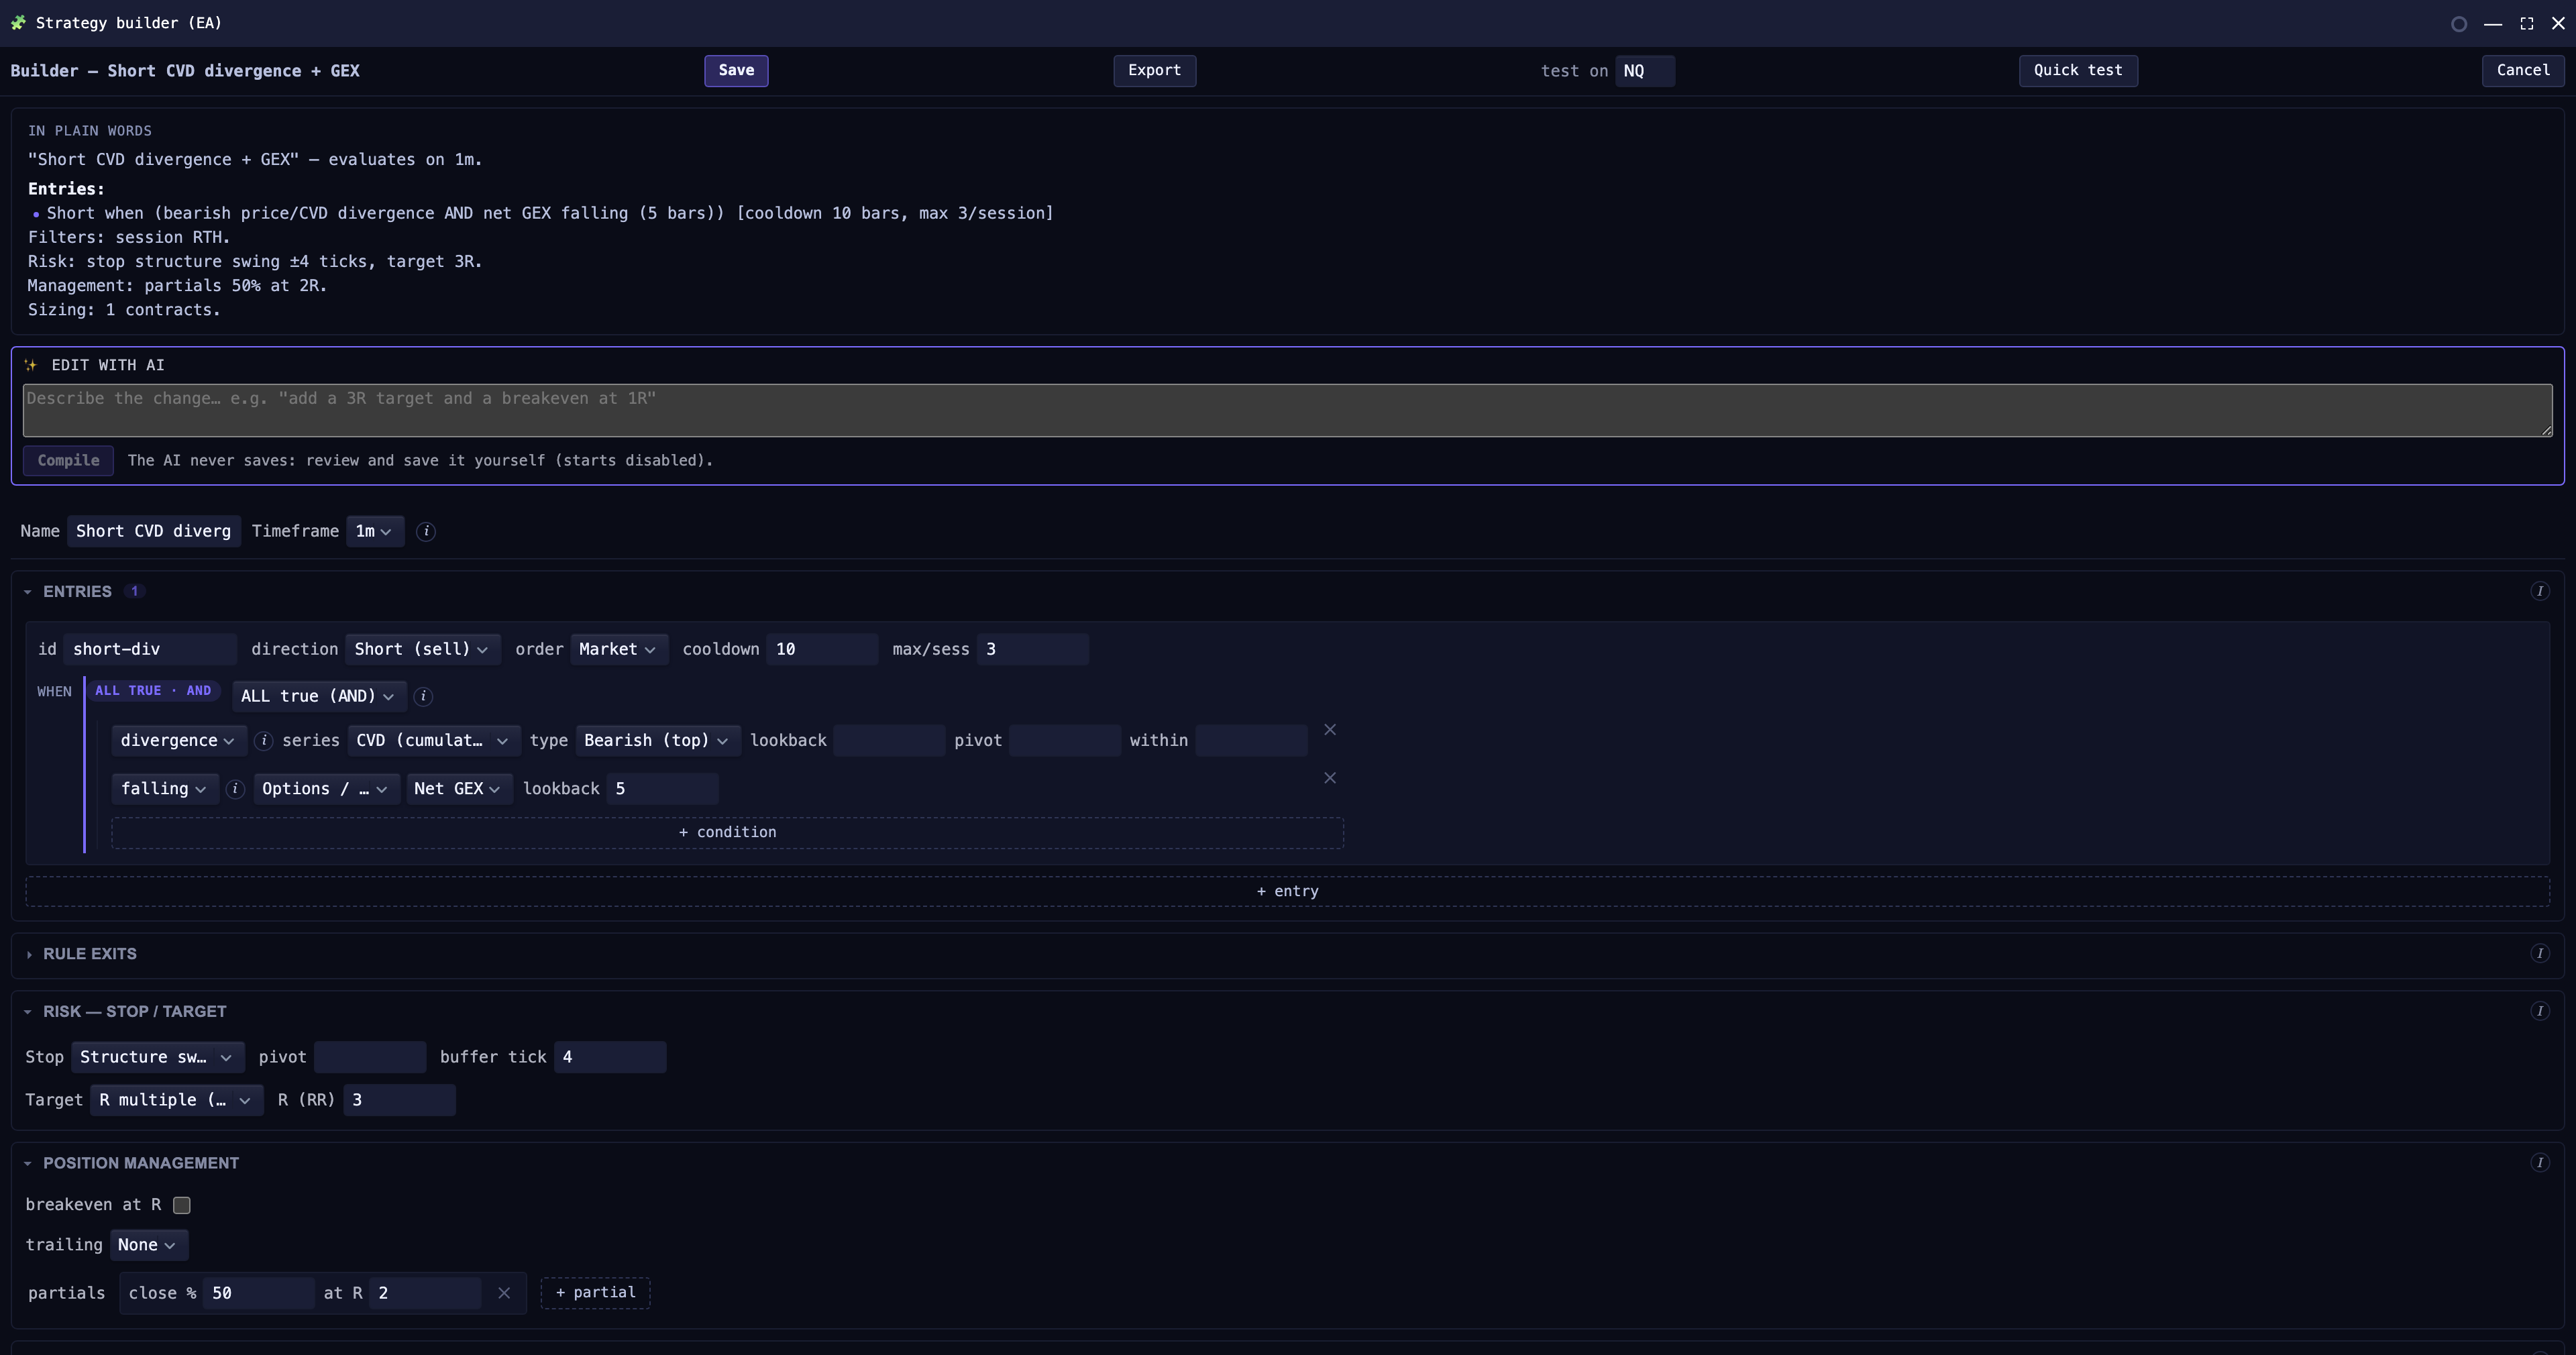Remove the divergence condition row

1330,730
